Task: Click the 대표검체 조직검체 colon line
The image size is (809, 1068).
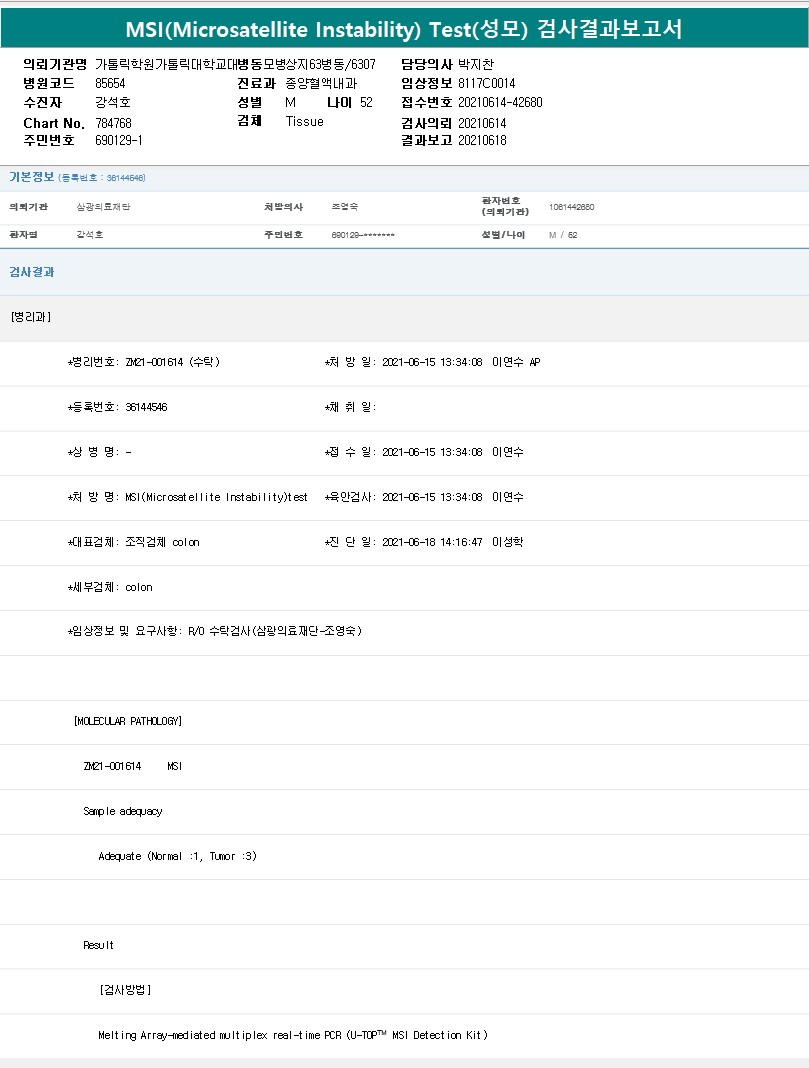Action: (133, 542)
